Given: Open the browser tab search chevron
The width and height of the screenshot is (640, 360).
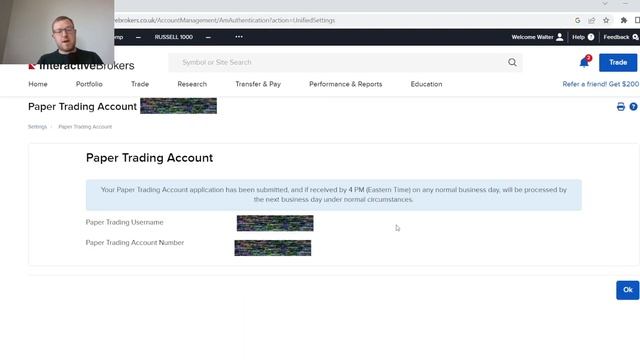Looking at the screenshot, I should (x=605, y=4).
